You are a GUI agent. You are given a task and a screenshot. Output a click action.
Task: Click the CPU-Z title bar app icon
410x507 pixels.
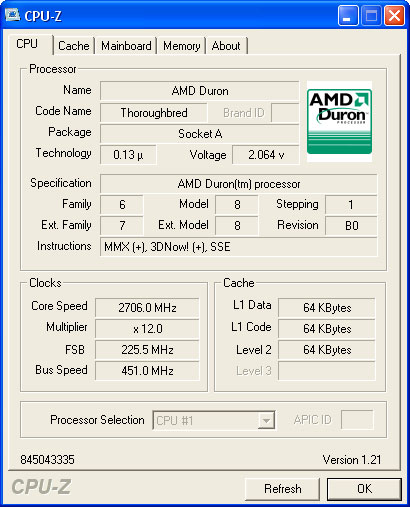[x=13, y=15]
